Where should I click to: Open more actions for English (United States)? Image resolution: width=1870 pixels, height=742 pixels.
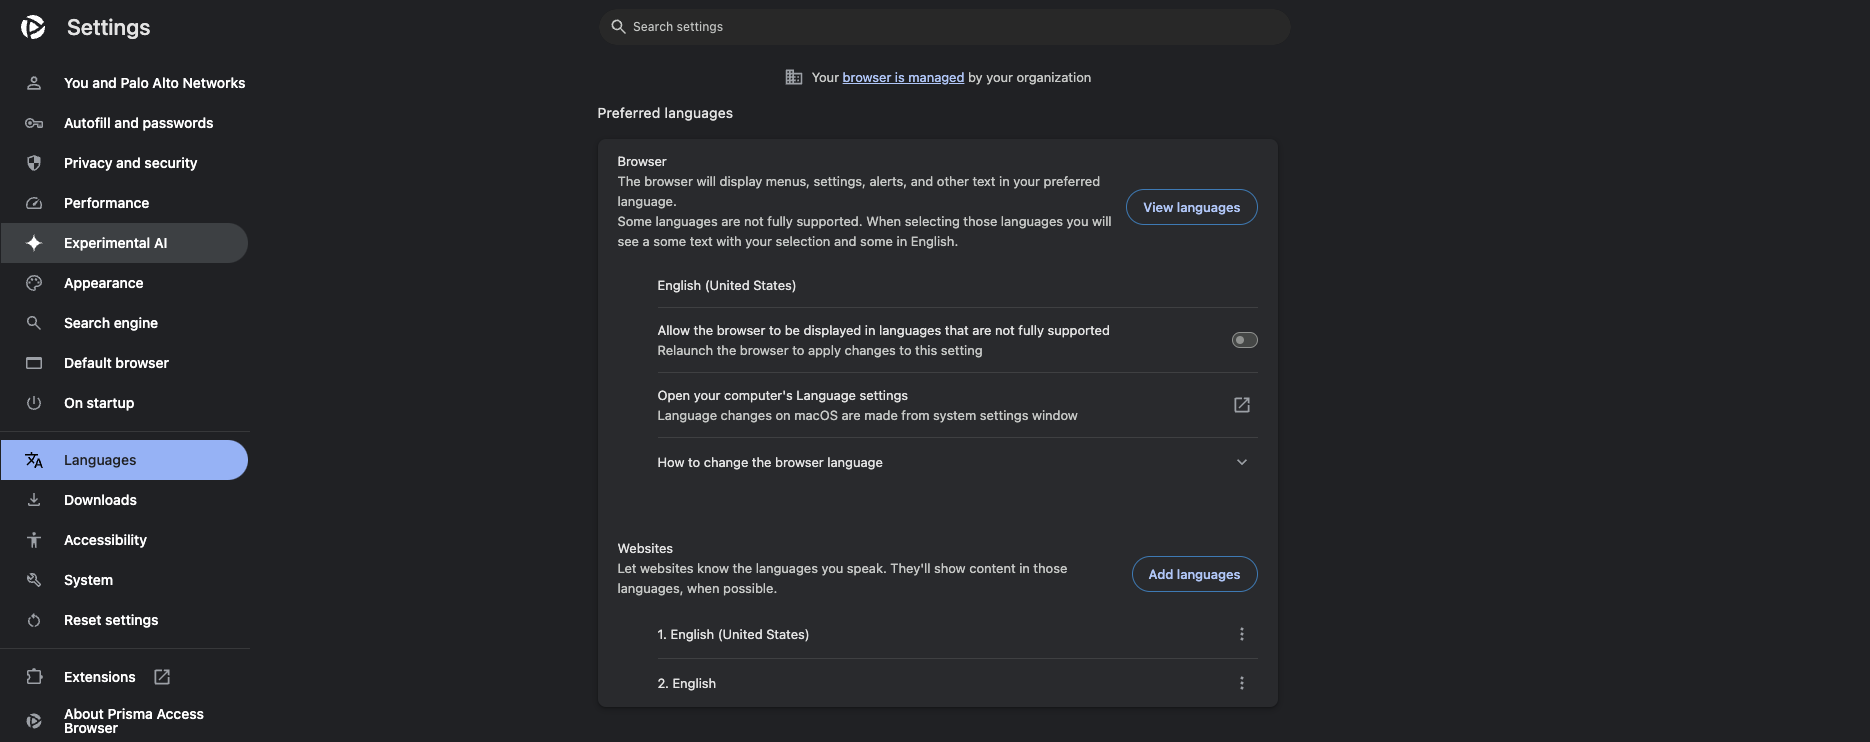[x=1241, y=634]
